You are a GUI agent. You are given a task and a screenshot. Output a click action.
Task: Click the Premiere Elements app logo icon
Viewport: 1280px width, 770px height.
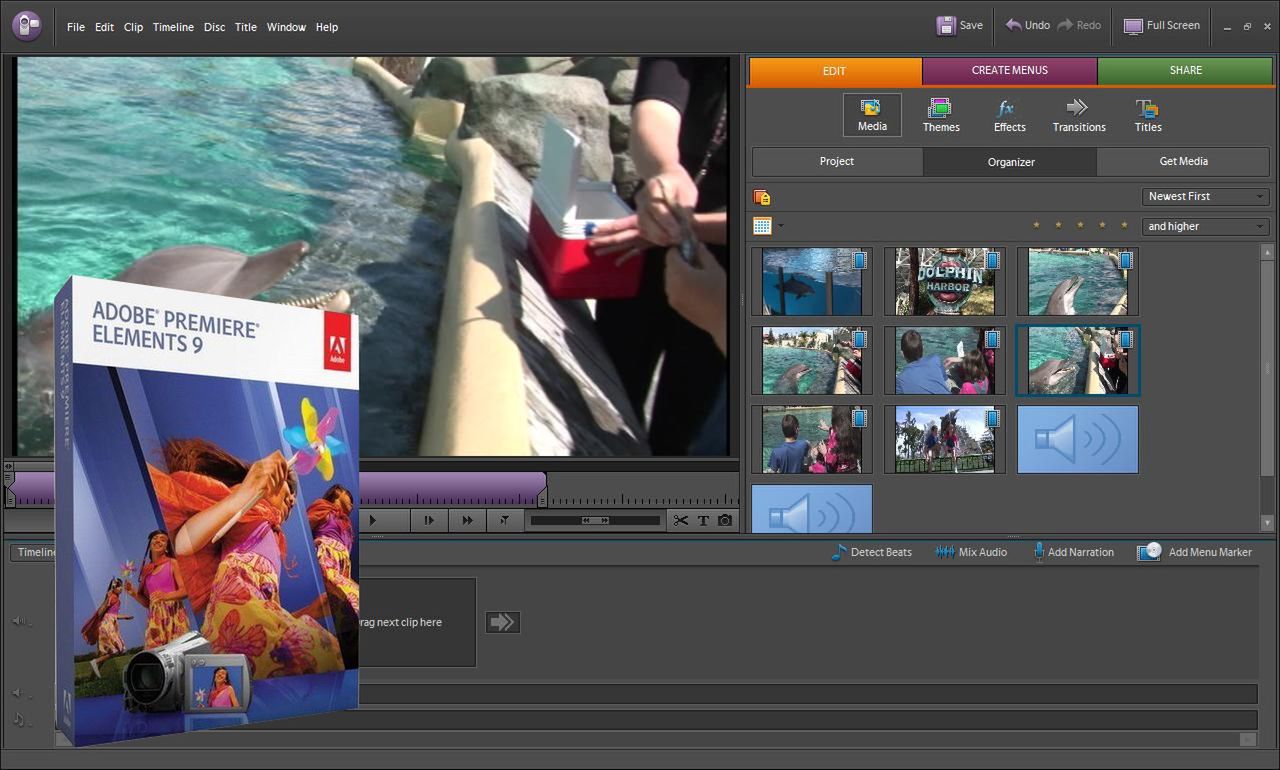tap(27, 25)
